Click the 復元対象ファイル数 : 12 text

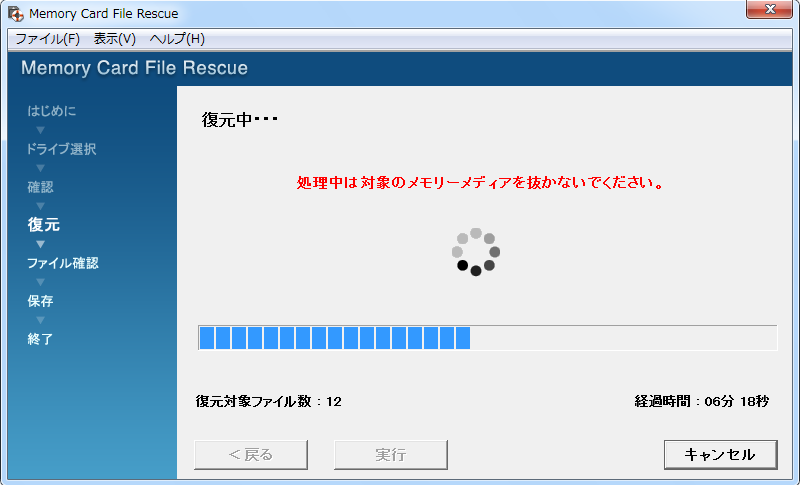[268, 401]
